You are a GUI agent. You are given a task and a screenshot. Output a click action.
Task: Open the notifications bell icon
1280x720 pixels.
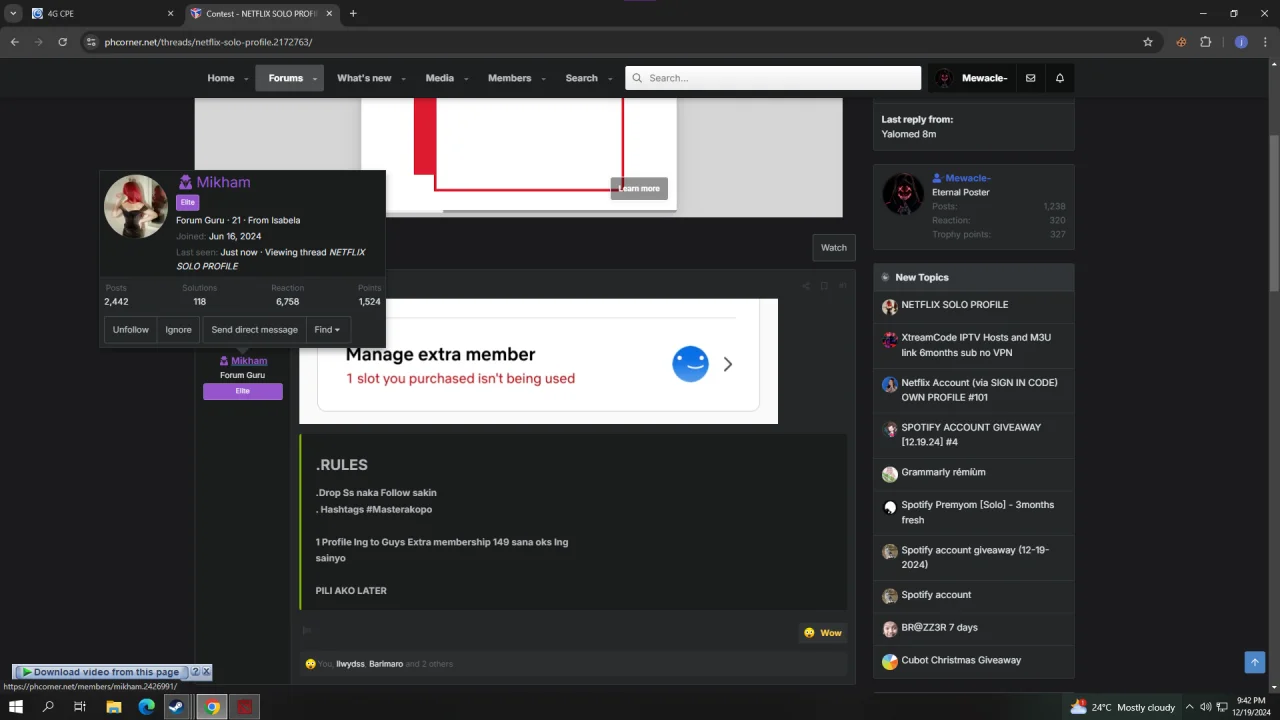pos(1060,78)
